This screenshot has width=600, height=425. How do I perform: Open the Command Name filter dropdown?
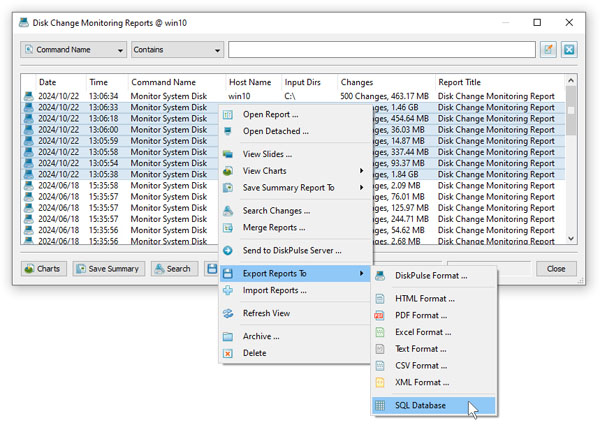click(x=73, y=50)
